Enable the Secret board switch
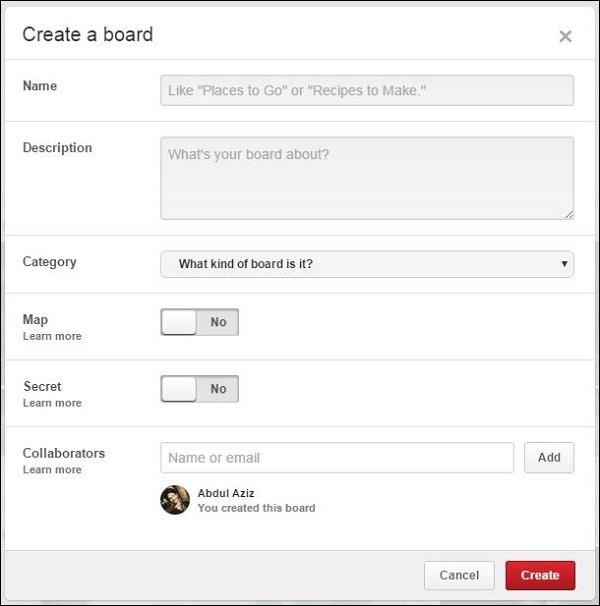Image resolution: width=600 pixels, height=606 pixels. (x=199, y=389)
